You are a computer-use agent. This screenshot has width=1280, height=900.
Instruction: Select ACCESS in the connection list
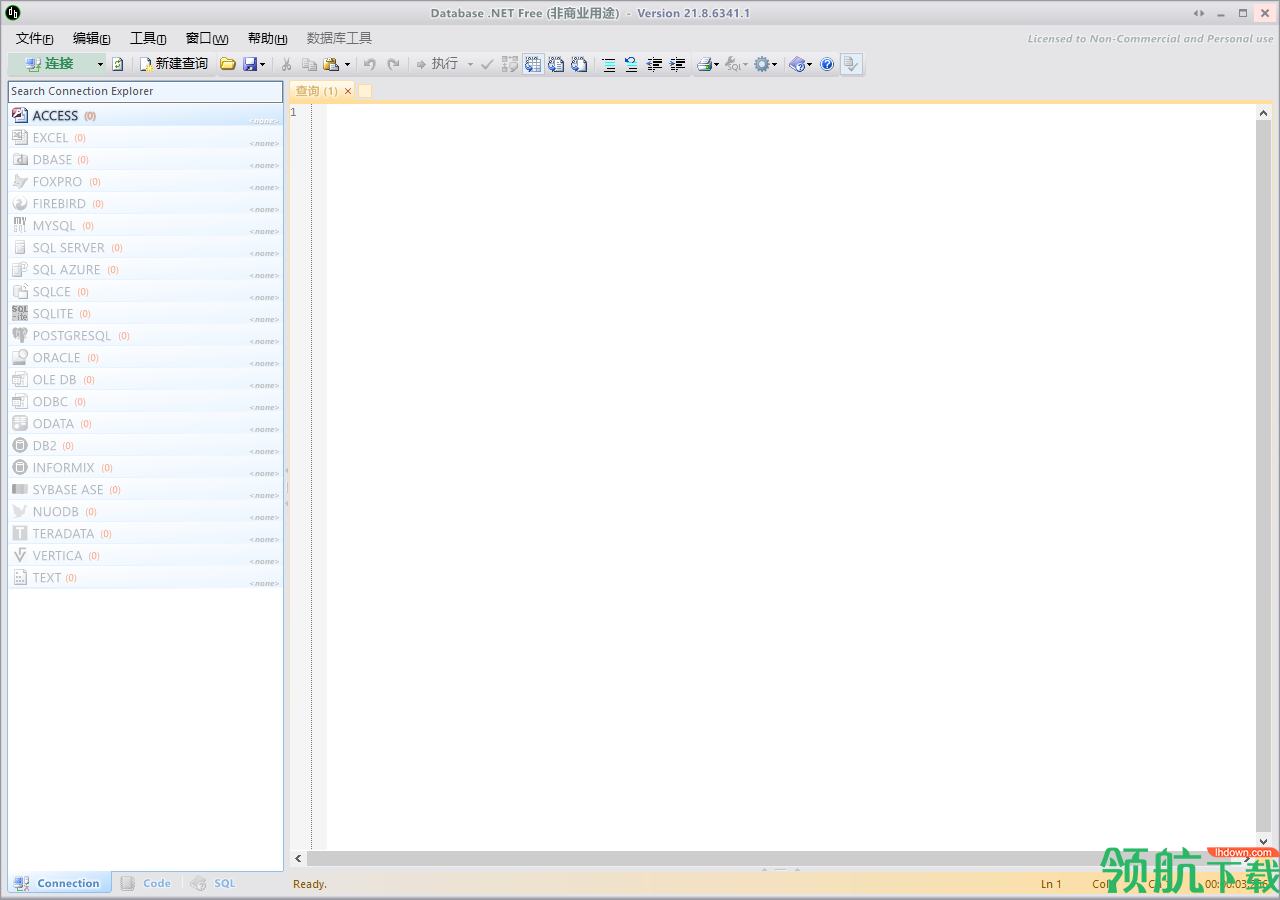click(146, 116)
